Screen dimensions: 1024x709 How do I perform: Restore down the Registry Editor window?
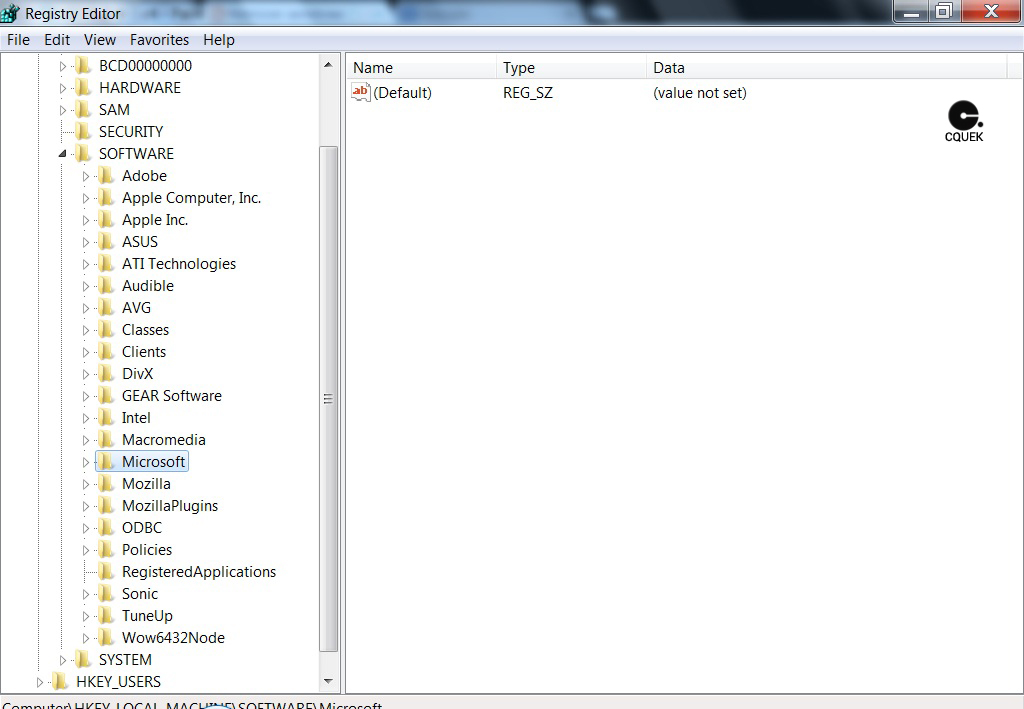(x=944, y=11)
